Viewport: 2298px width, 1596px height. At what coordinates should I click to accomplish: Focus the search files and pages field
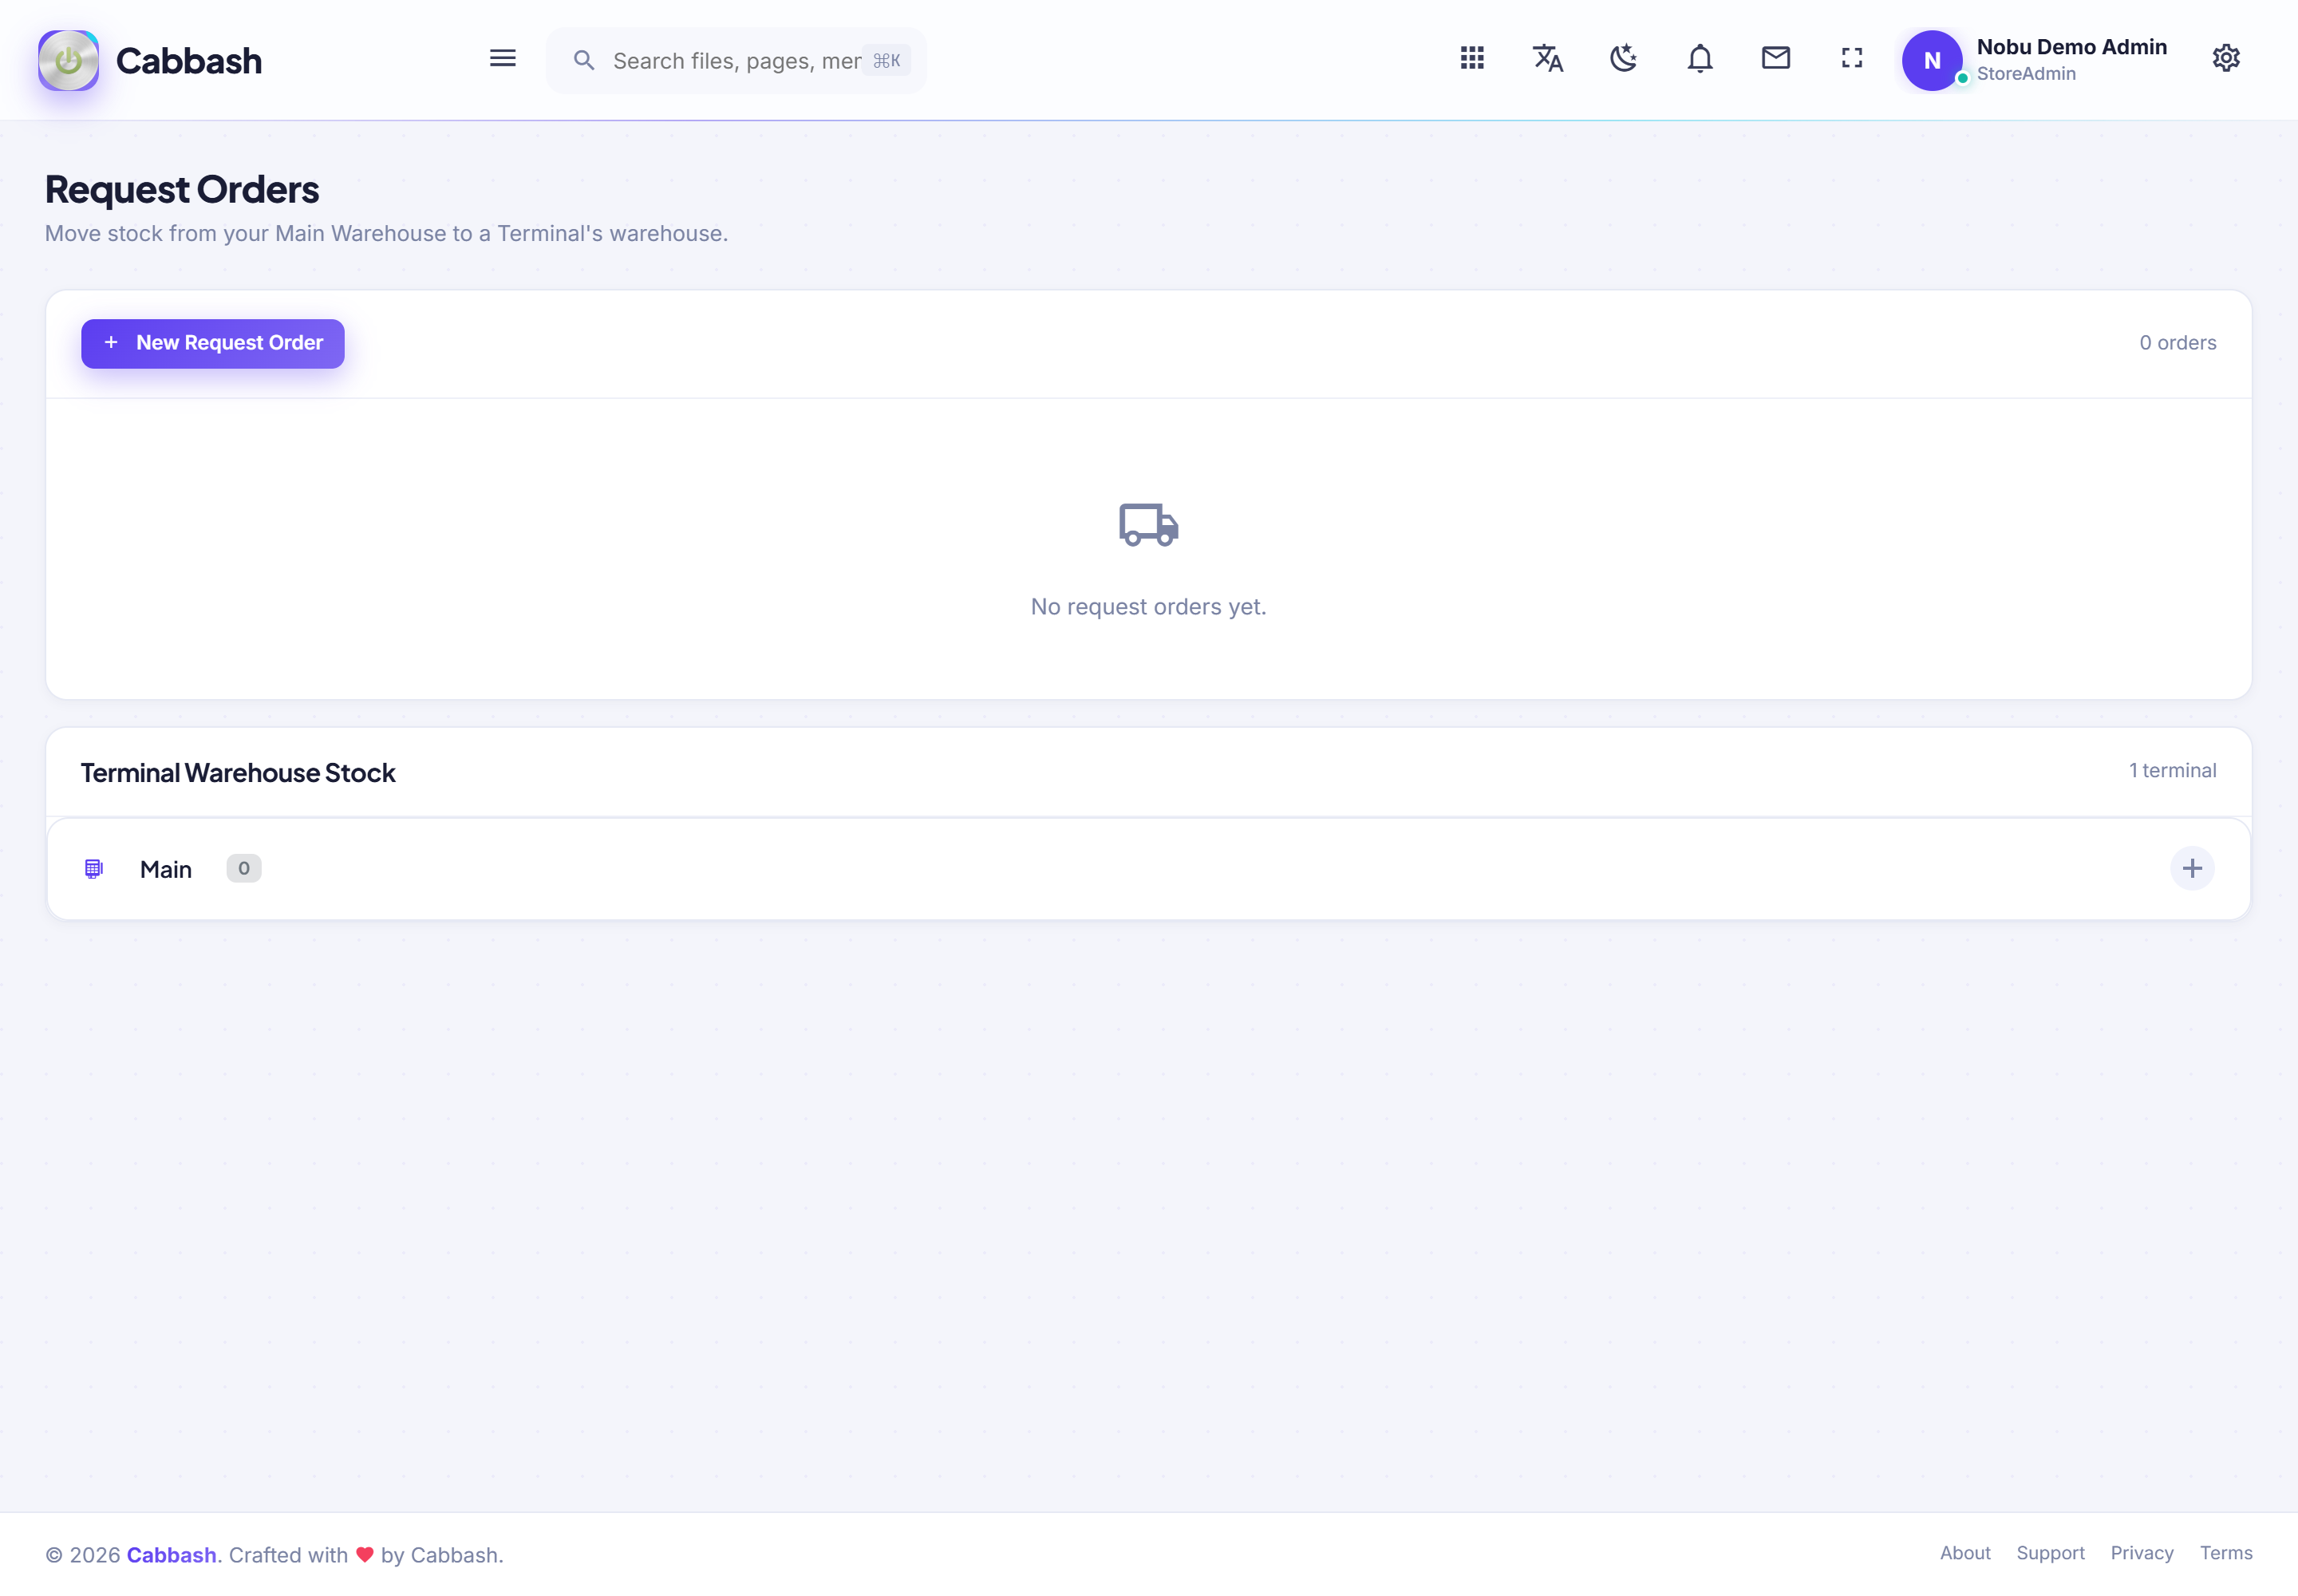pyautogui.click(x=736, y=61)
